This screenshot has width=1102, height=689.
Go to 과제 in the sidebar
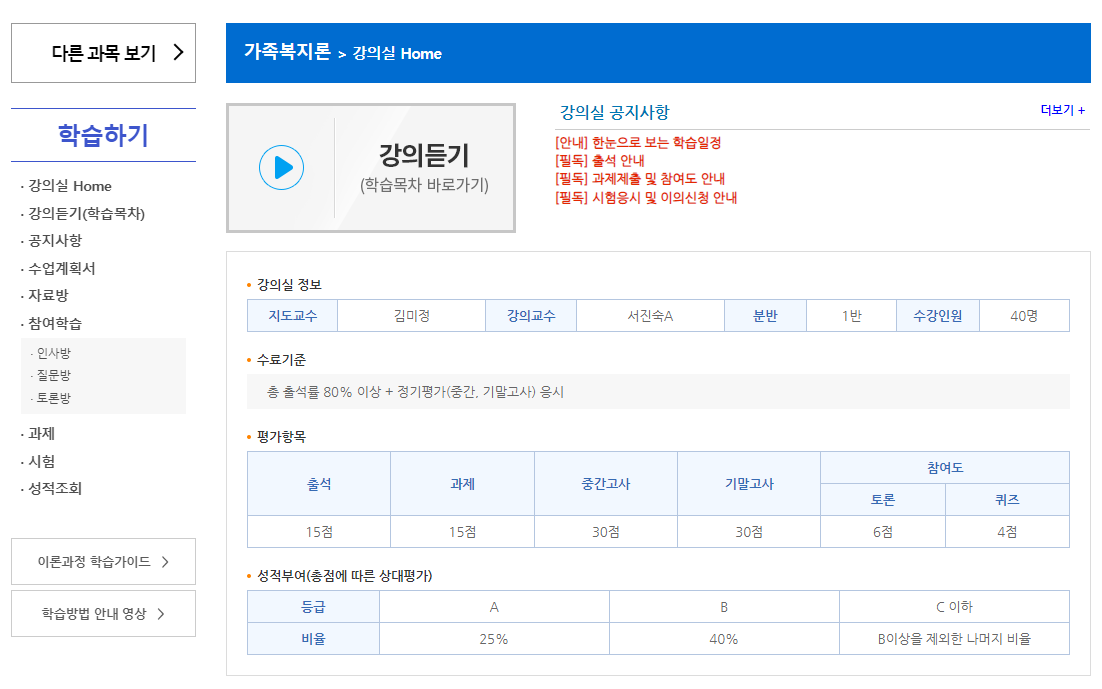click(41, 434)
